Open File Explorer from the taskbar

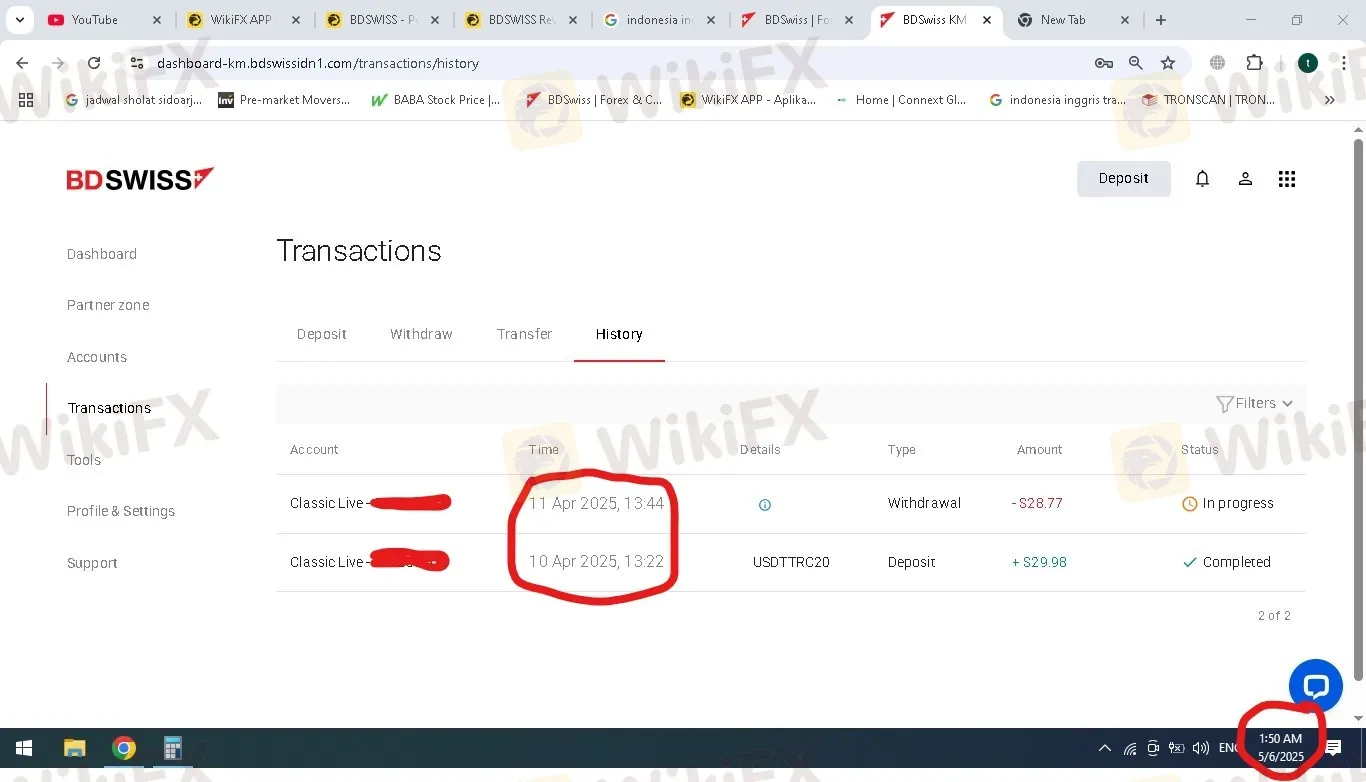pyautogui.click(x=75, y=748)
